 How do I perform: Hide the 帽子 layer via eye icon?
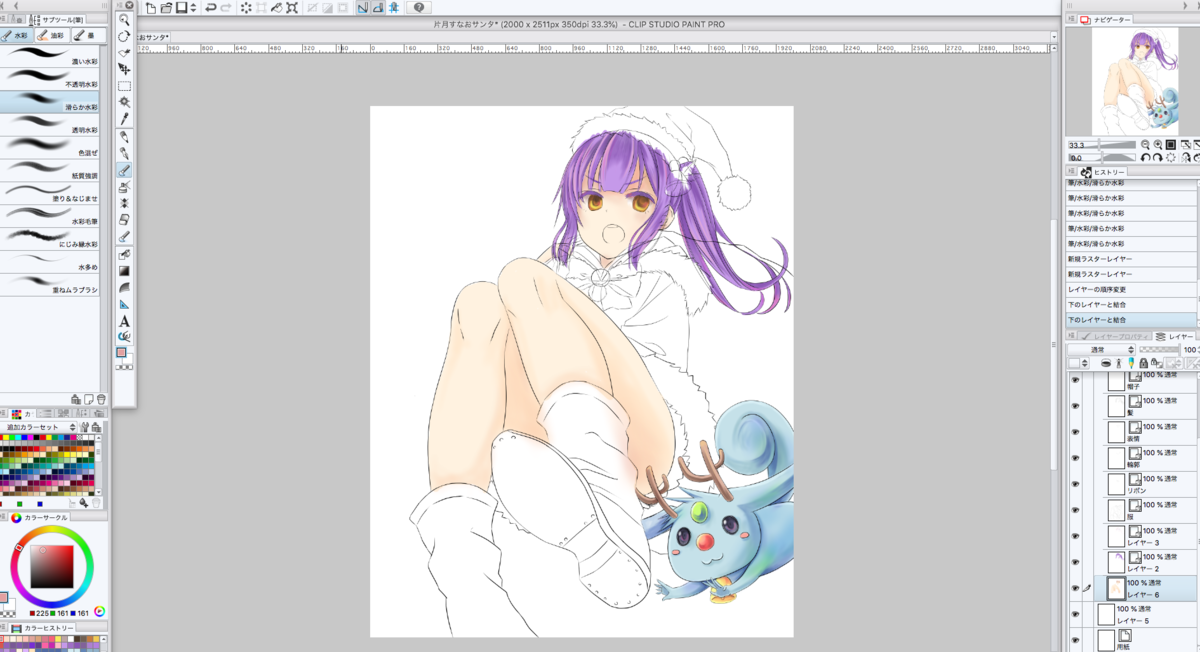click(1076, 381)
